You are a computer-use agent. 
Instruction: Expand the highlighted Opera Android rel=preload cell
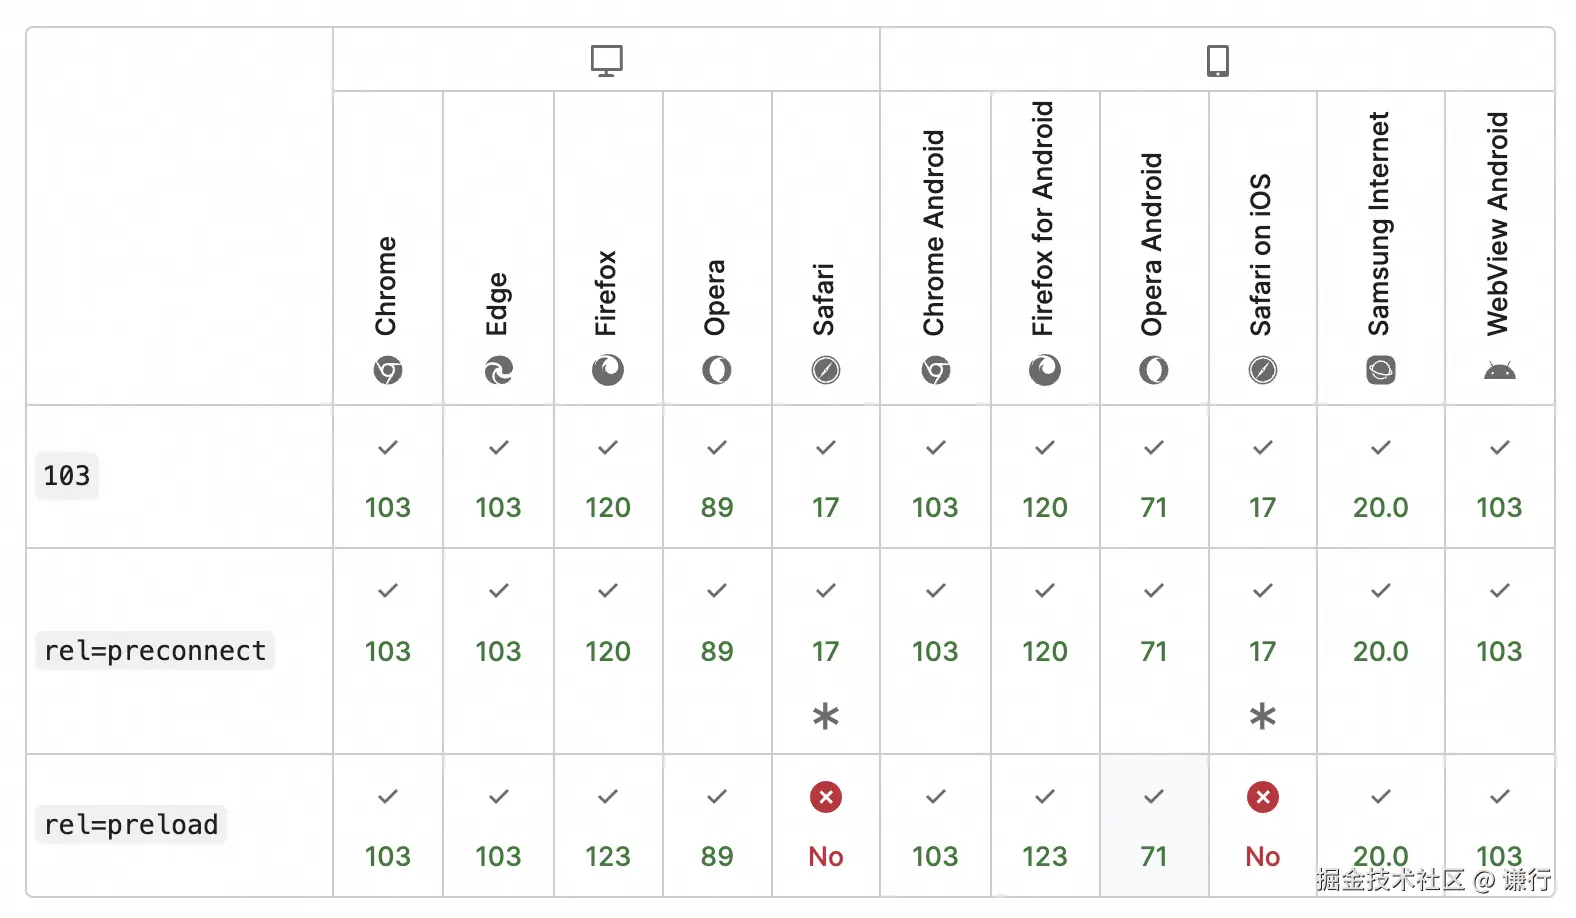point(1154,826)
